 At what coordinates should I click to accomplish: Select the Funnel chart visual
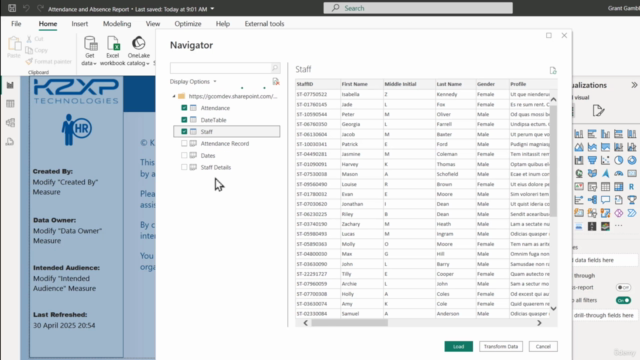(592, 160)
